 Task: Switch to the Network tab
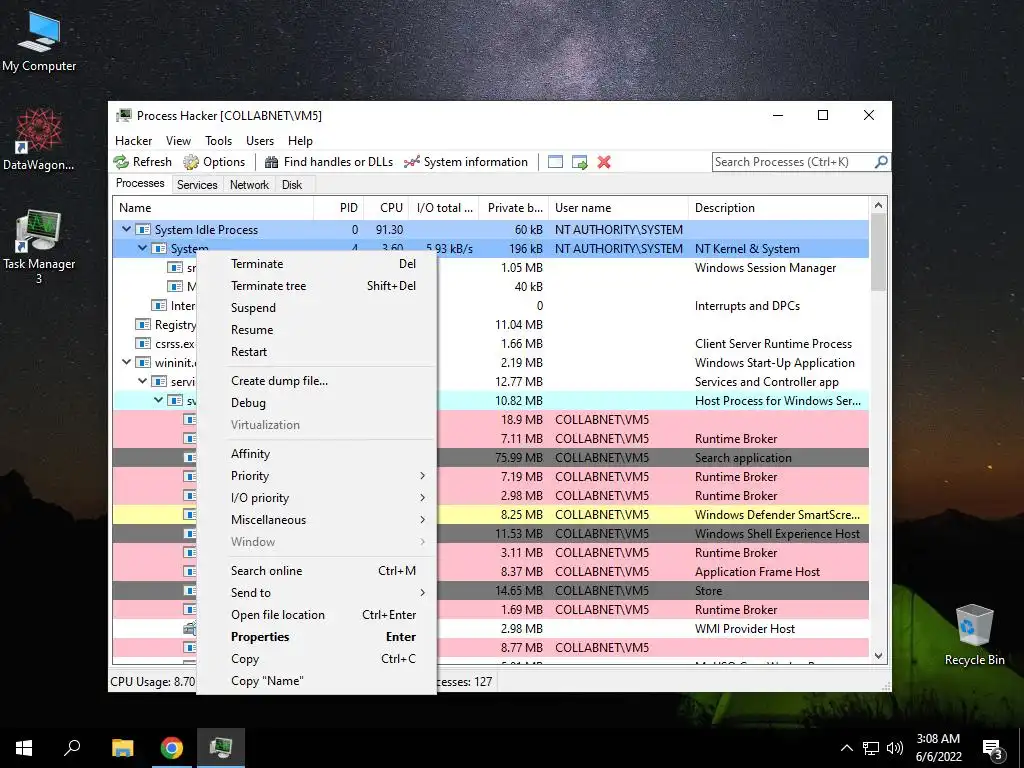click(x=249, y=185)
